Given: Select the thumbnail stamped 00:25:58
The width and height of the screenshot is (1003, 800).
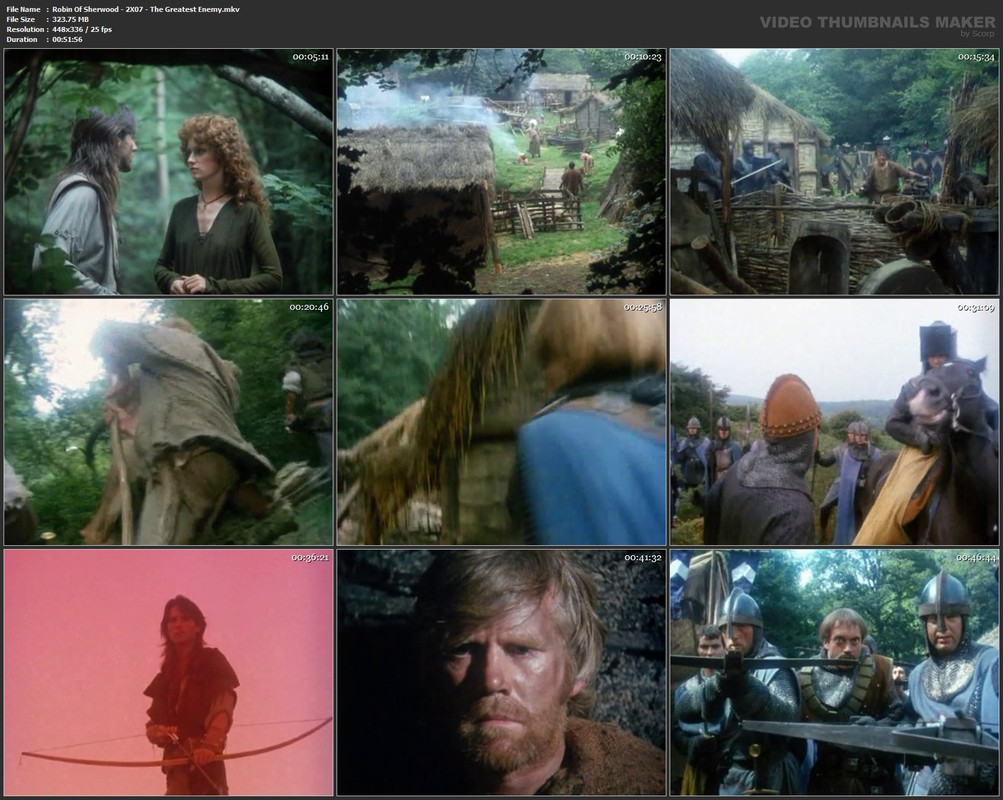Looking at the screenshot, I should (x=502, y=422).
